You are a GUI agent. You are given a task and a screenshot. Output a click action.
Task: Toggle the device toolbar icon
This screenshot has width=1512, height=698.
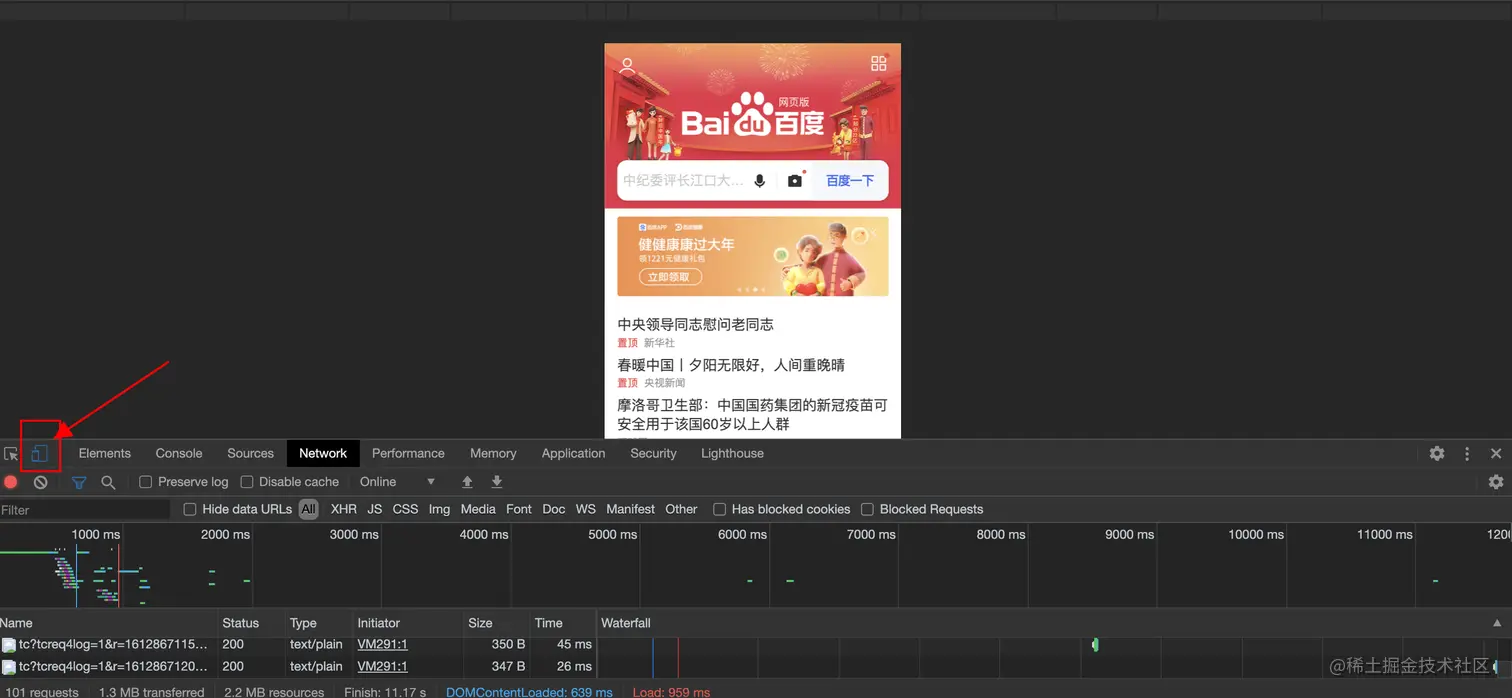[x=40, y=454]
